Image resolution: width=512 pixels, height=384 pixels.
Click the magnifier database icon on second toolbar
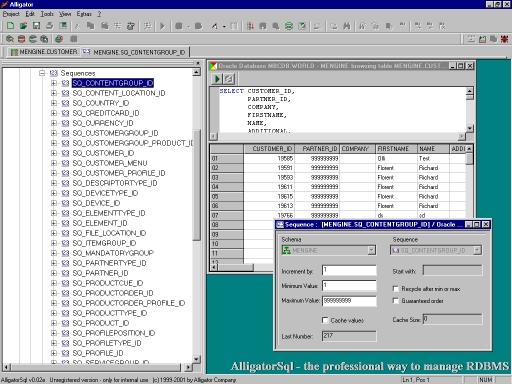pyautogui.click(x=10, y=39)
